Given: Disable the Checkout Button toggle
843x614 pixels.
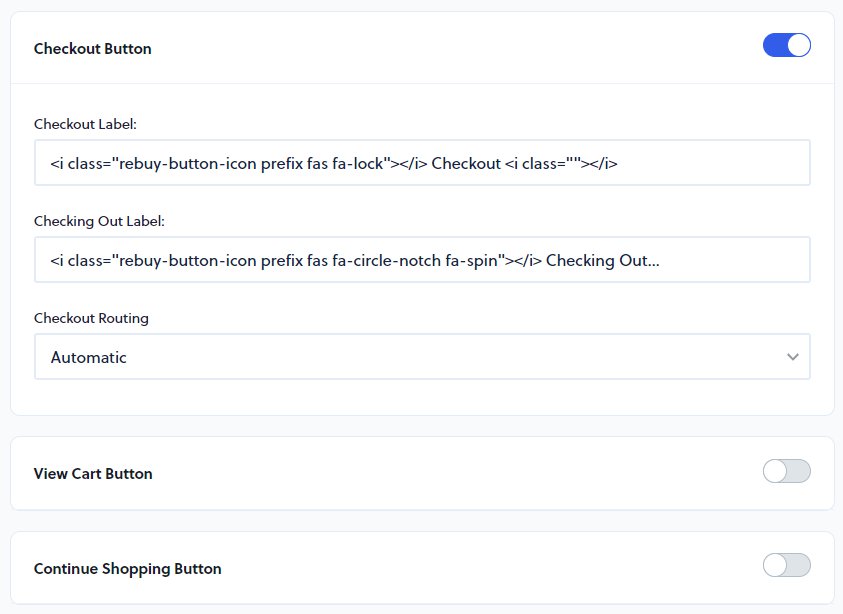Looking at the screenshot, I should (x=786, y=45).
